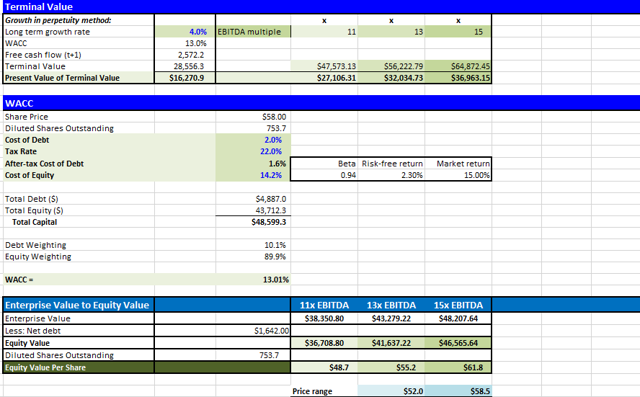Select the Tax Rate 22.0% cell

253,151
